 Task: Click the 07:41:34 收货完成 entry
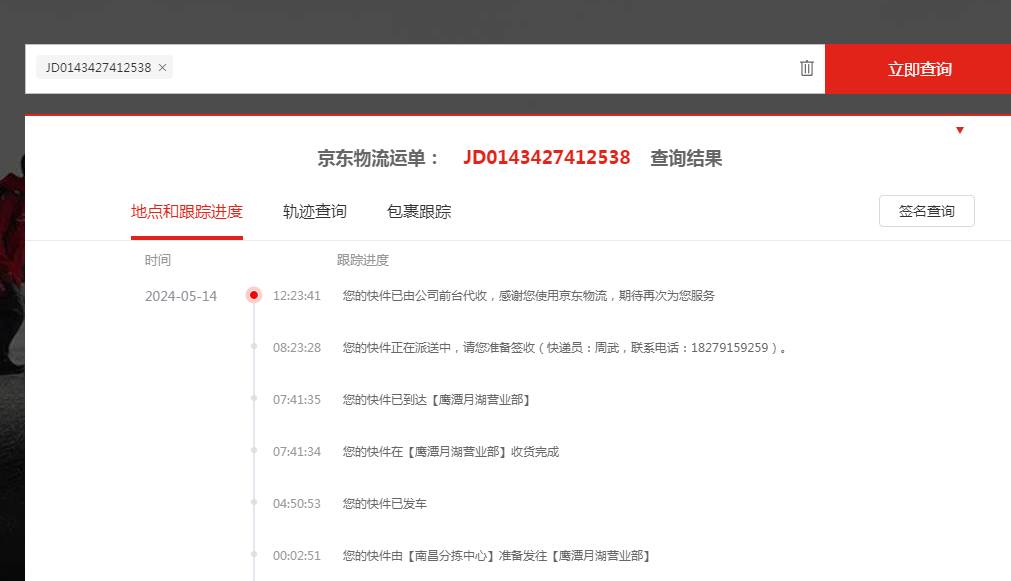[451, 451]
